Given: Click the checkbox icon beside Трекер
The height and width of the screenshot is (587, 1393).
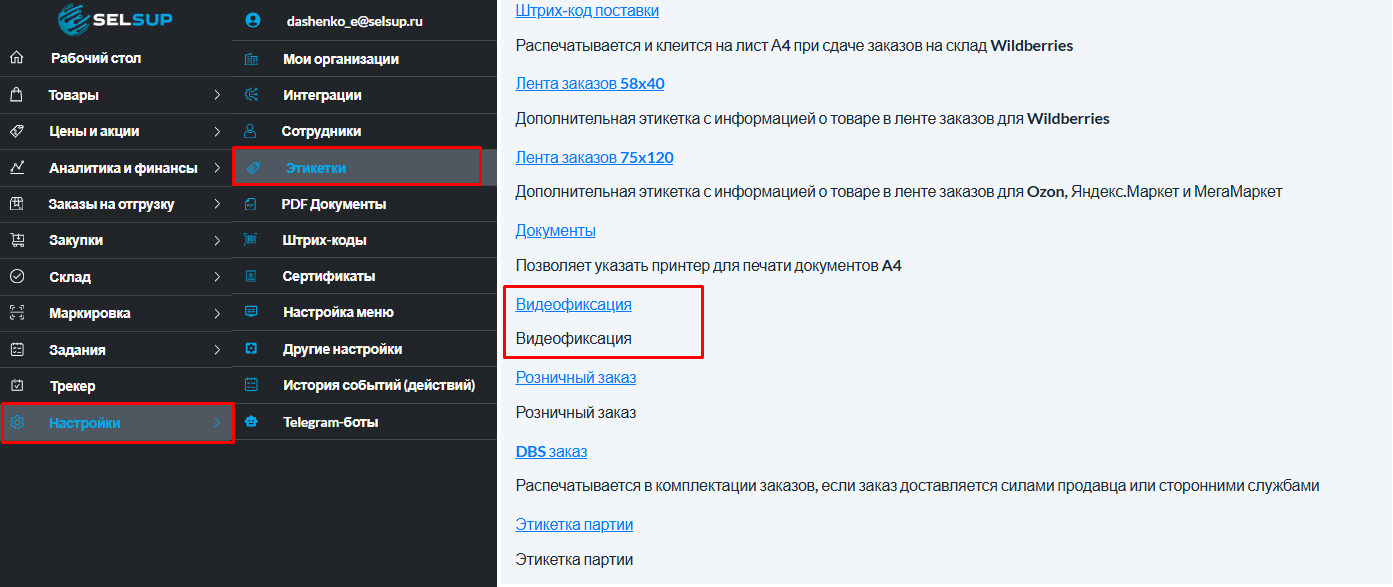Looking at the screenshot, I should 16,386.
